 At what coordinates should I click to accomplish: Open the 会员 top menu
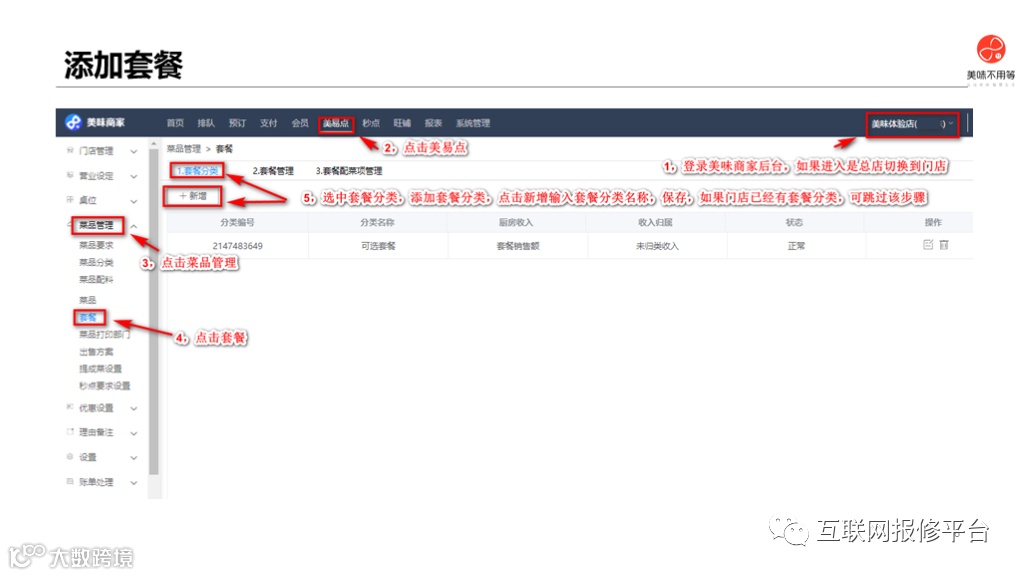300,123
